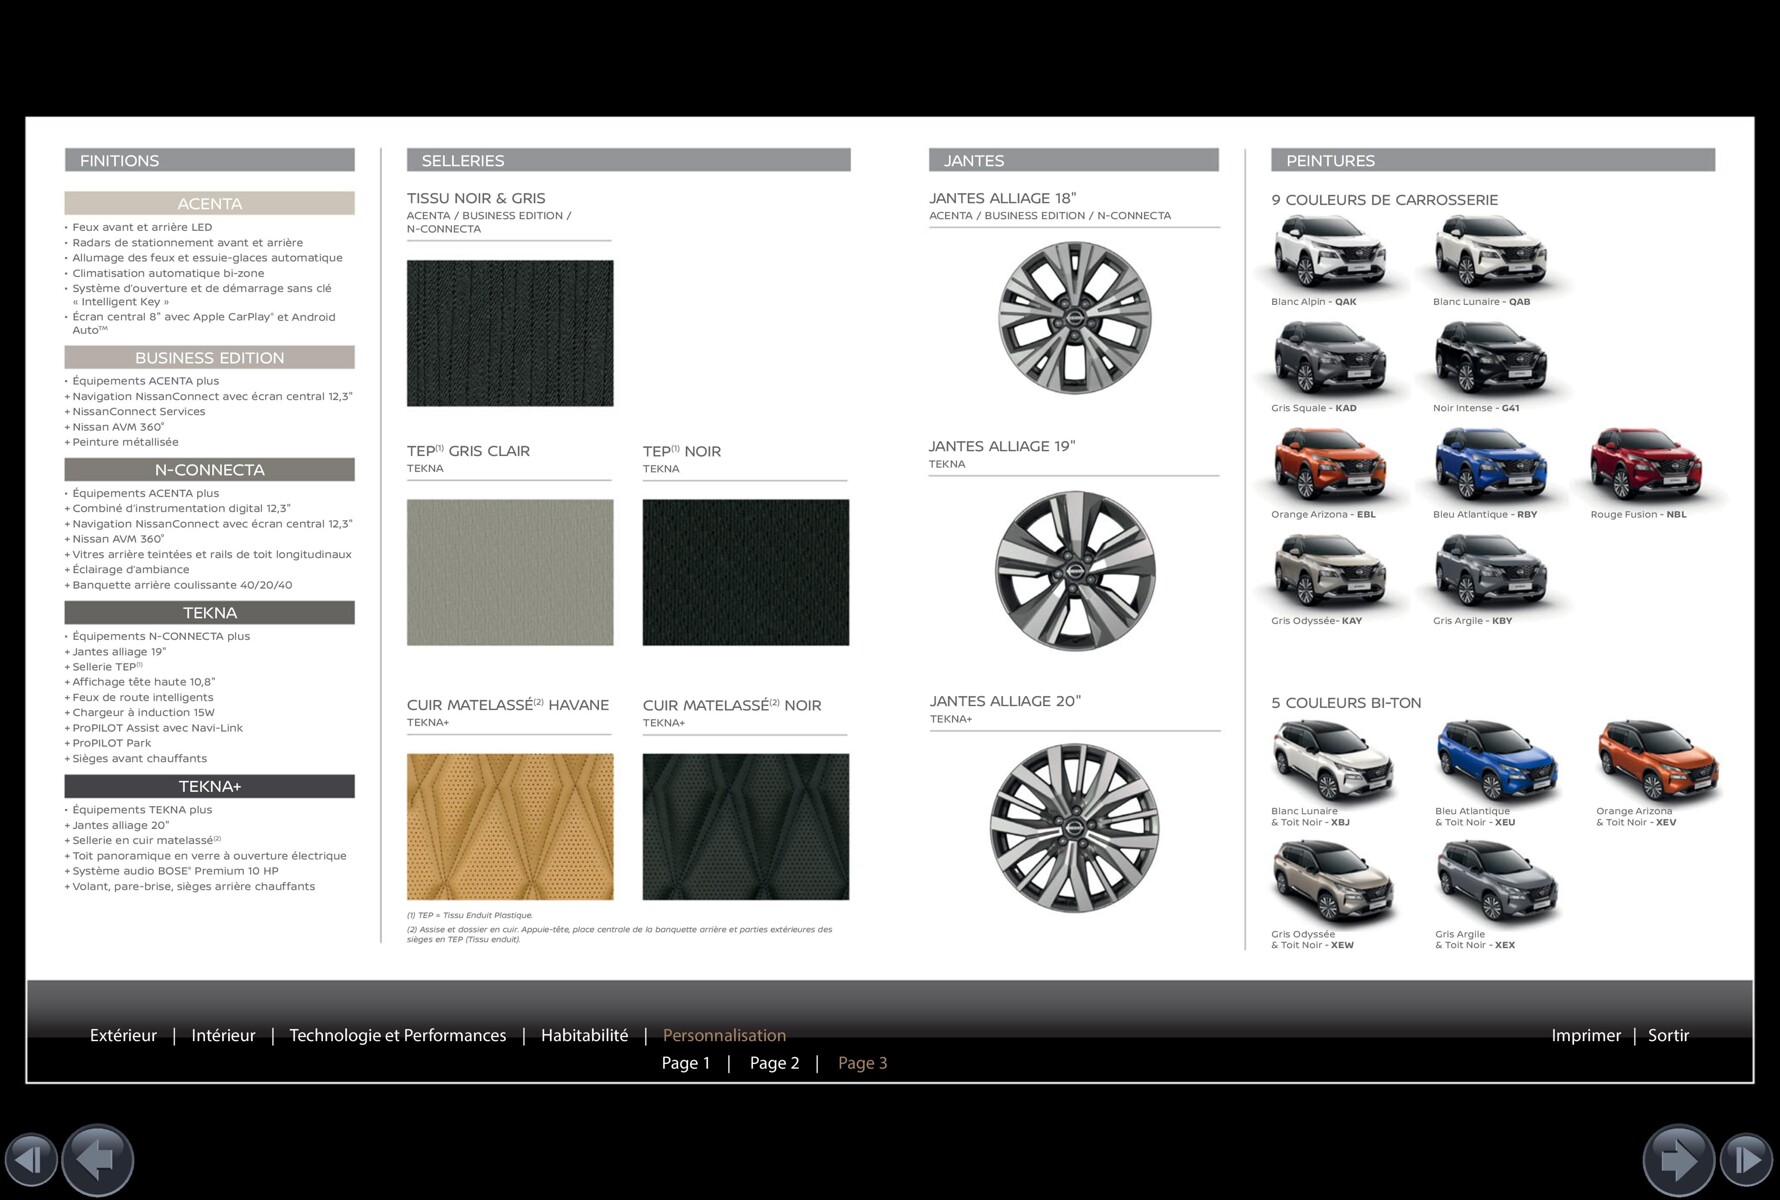Click the Imprimer link
The height and width of the screenshot is (1200, 1780).
click(x=1586, y=1035)
